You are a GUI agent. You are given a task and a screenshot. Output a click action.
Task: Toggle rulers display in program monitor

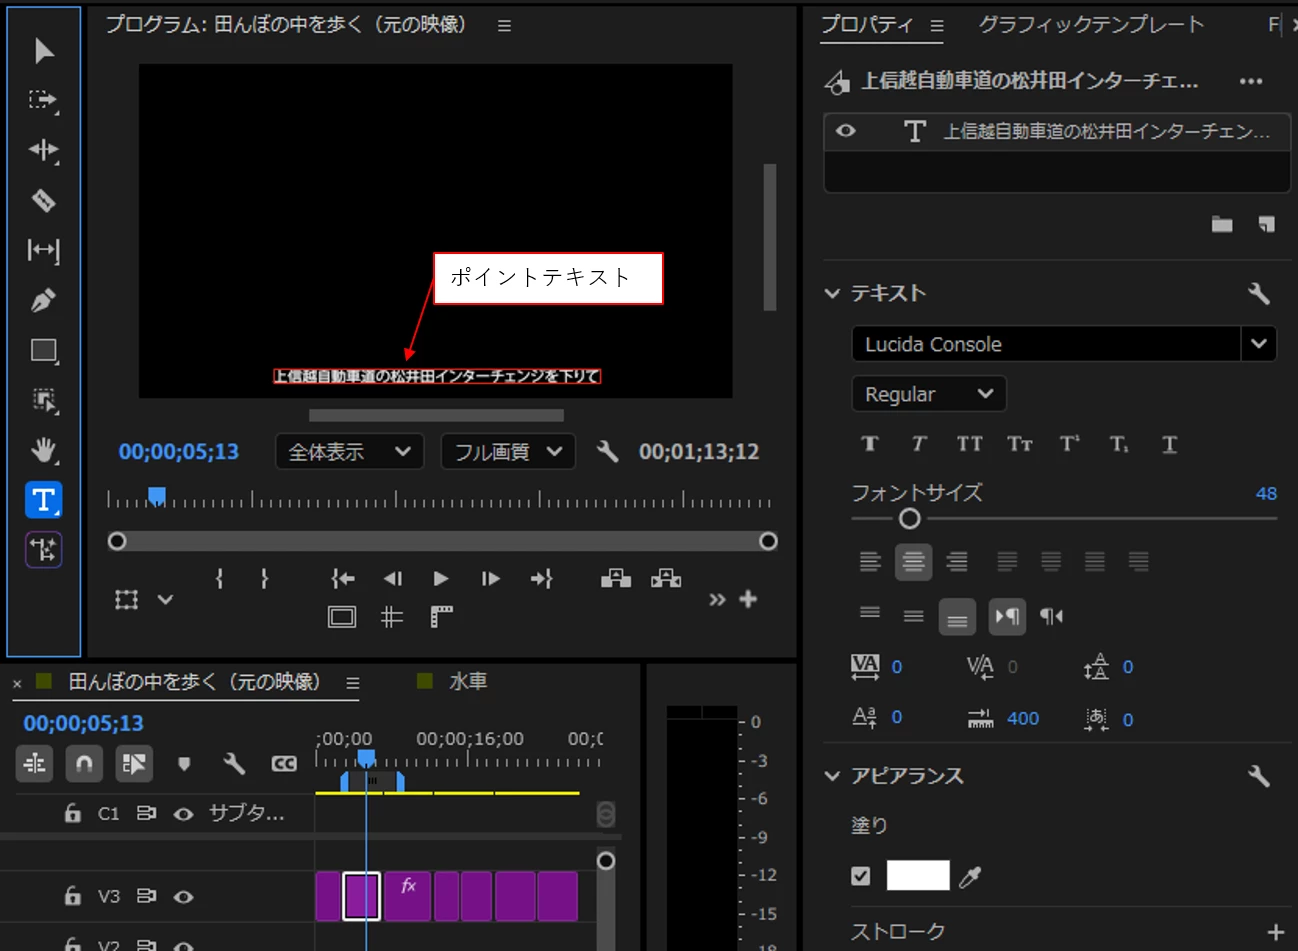tap(441, 617)
